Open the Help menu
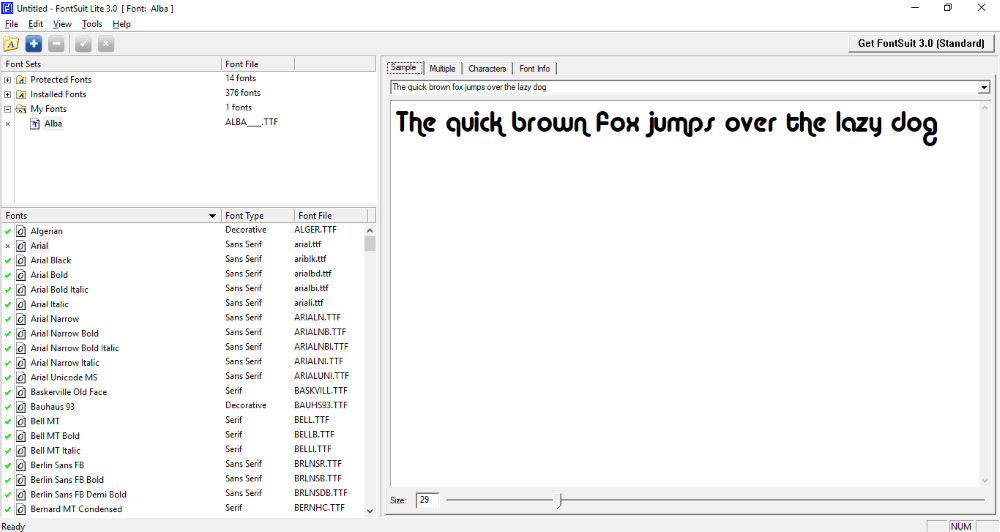 (x=121, y=24)
